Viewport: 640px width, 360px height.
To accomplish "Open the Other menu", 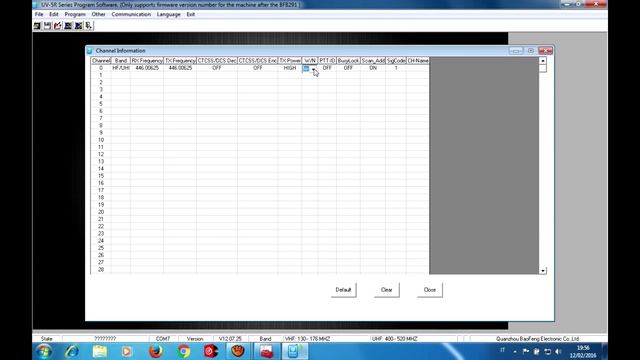I will [98, 14].
